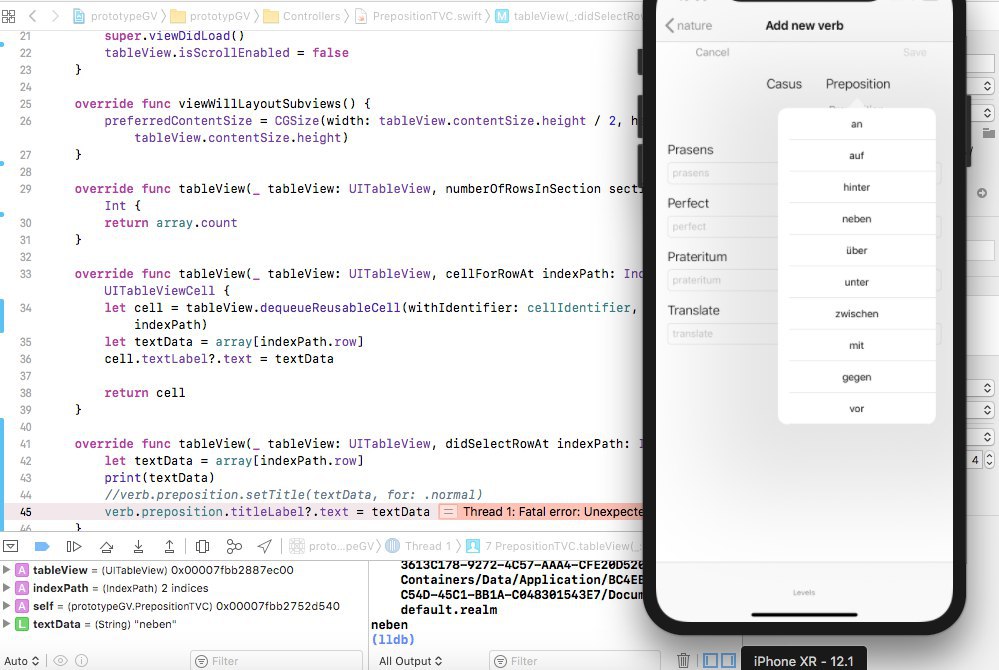Tap Save in the simulator
This screenshot has height=670, width=999.
click(914, 52)
